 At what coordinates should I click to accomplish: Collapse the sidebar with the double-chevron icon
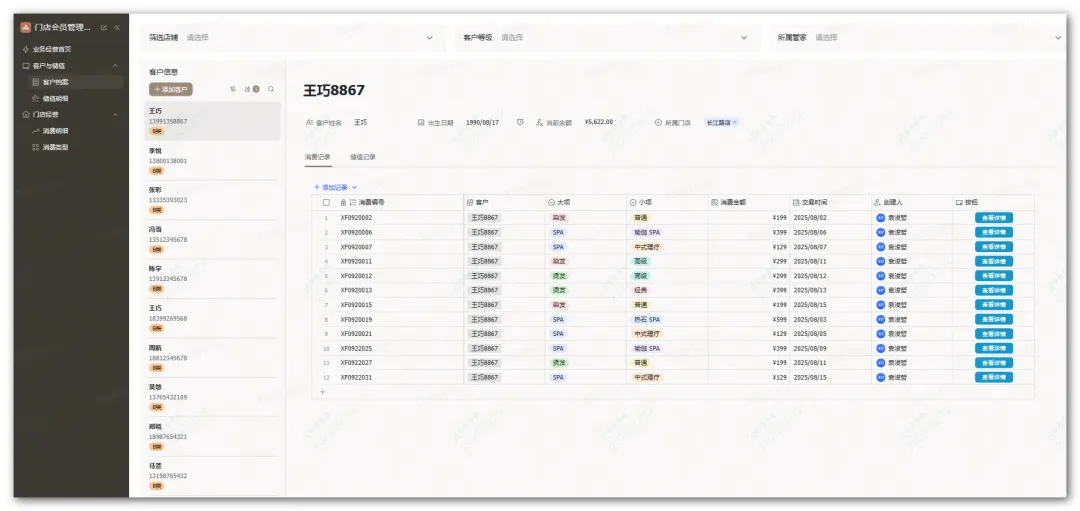pyautogui.click(x=116, y=28)
